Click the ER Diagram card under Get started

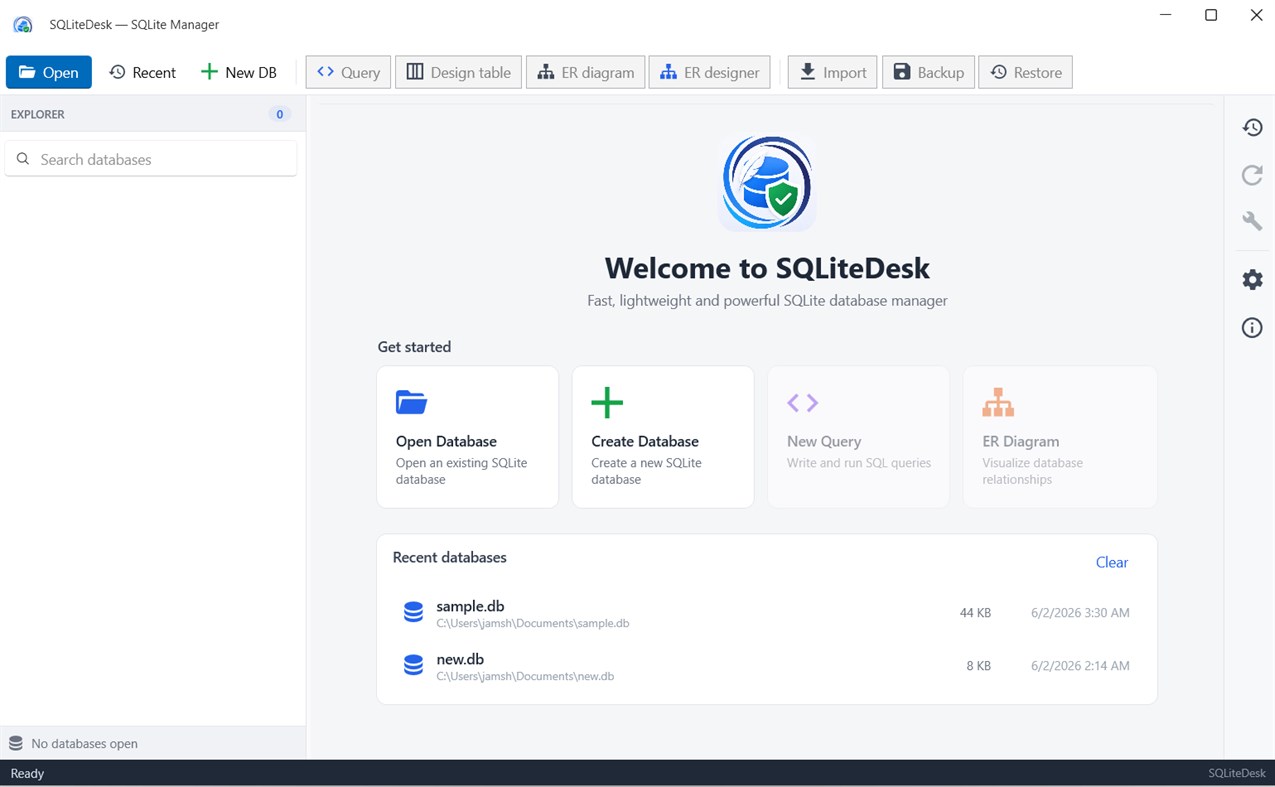1060,437
